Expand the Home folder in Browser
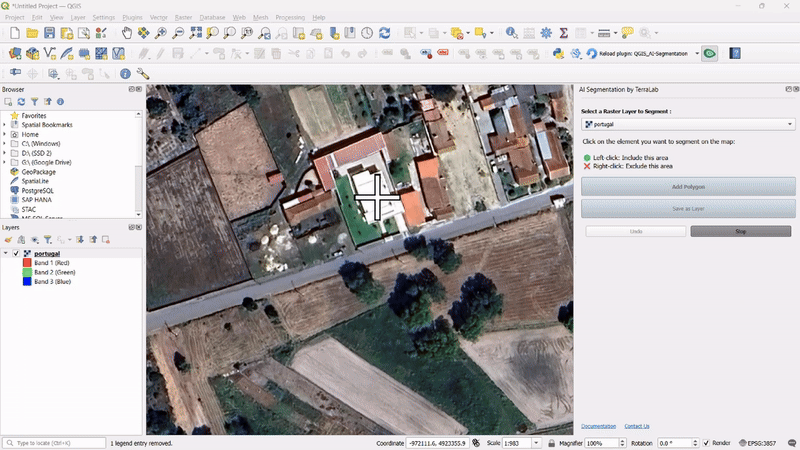Screen dimensions: 800x450 click(5, 134)
